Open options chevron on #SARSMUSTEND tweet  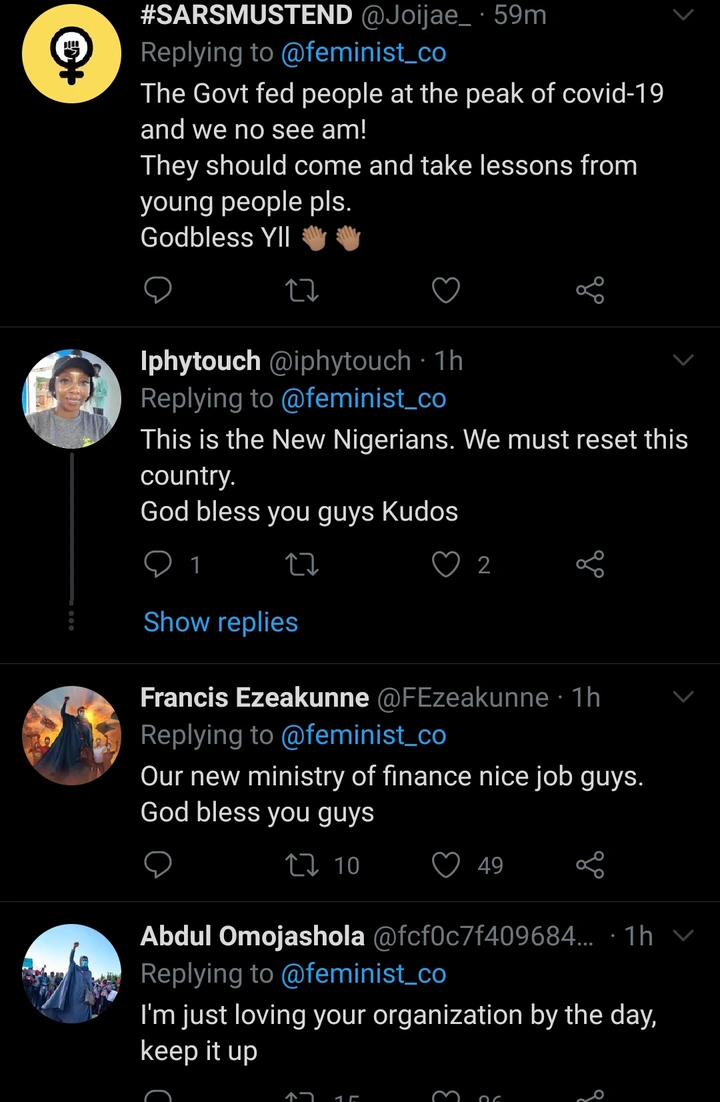[x=684, y=15]
